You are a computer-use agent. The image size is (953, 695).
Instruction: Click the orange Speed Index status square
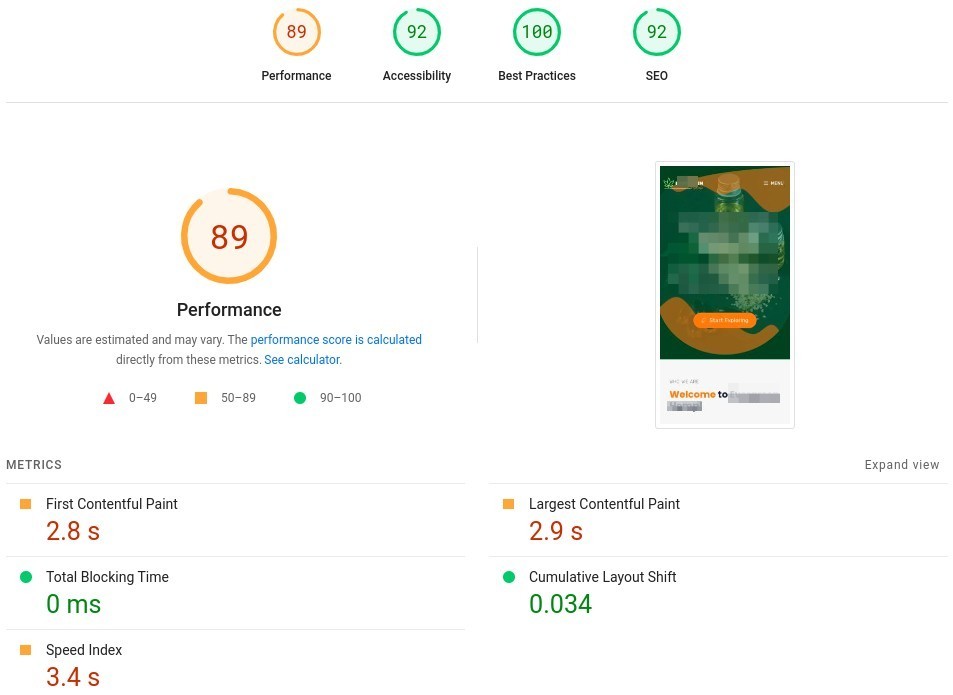(x=26, y=650)
